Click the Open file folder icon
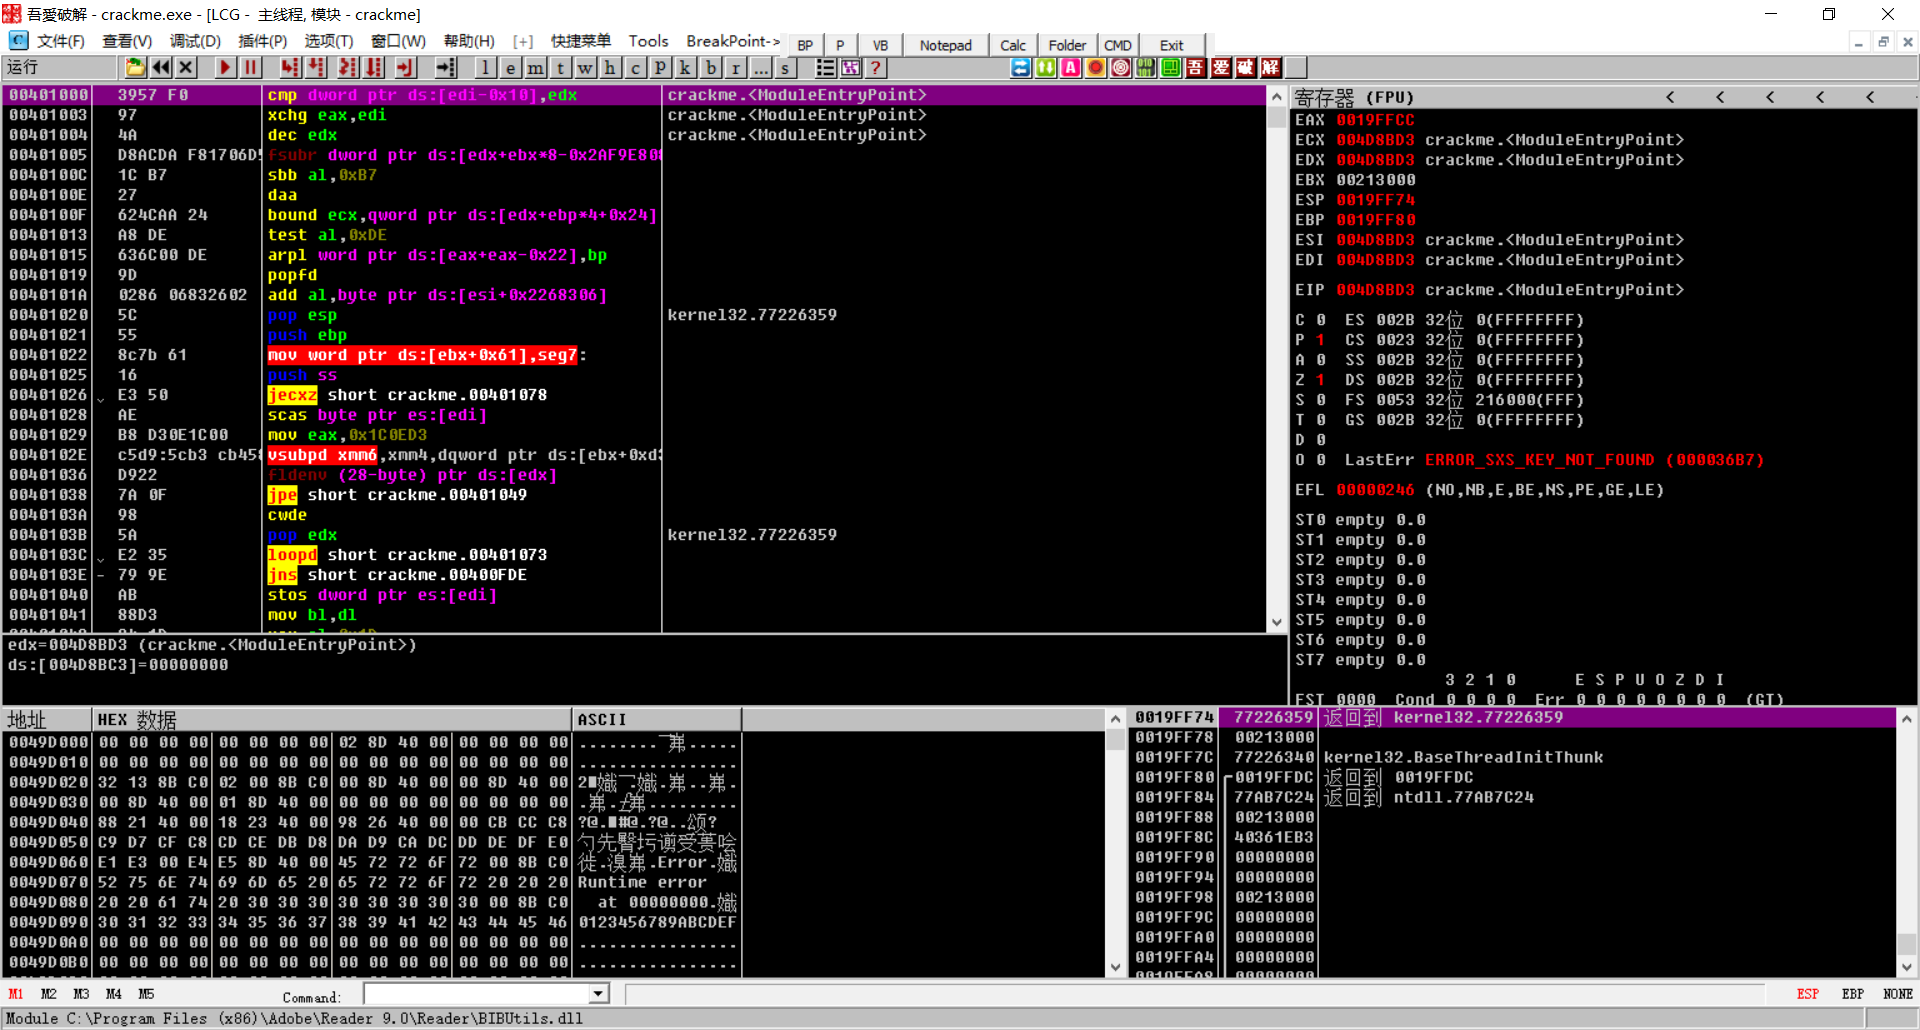1920x1030 pixels. [135, 68]
